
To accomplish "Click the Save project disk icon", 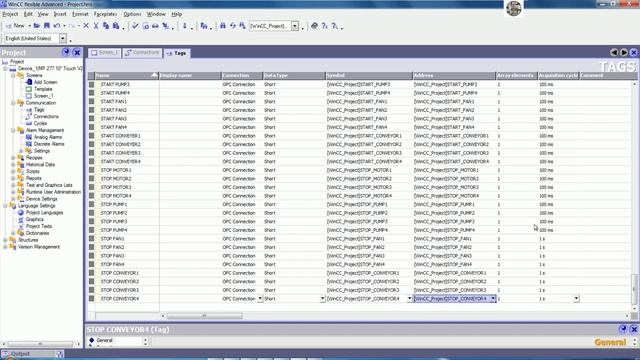I will coord(47,26).
